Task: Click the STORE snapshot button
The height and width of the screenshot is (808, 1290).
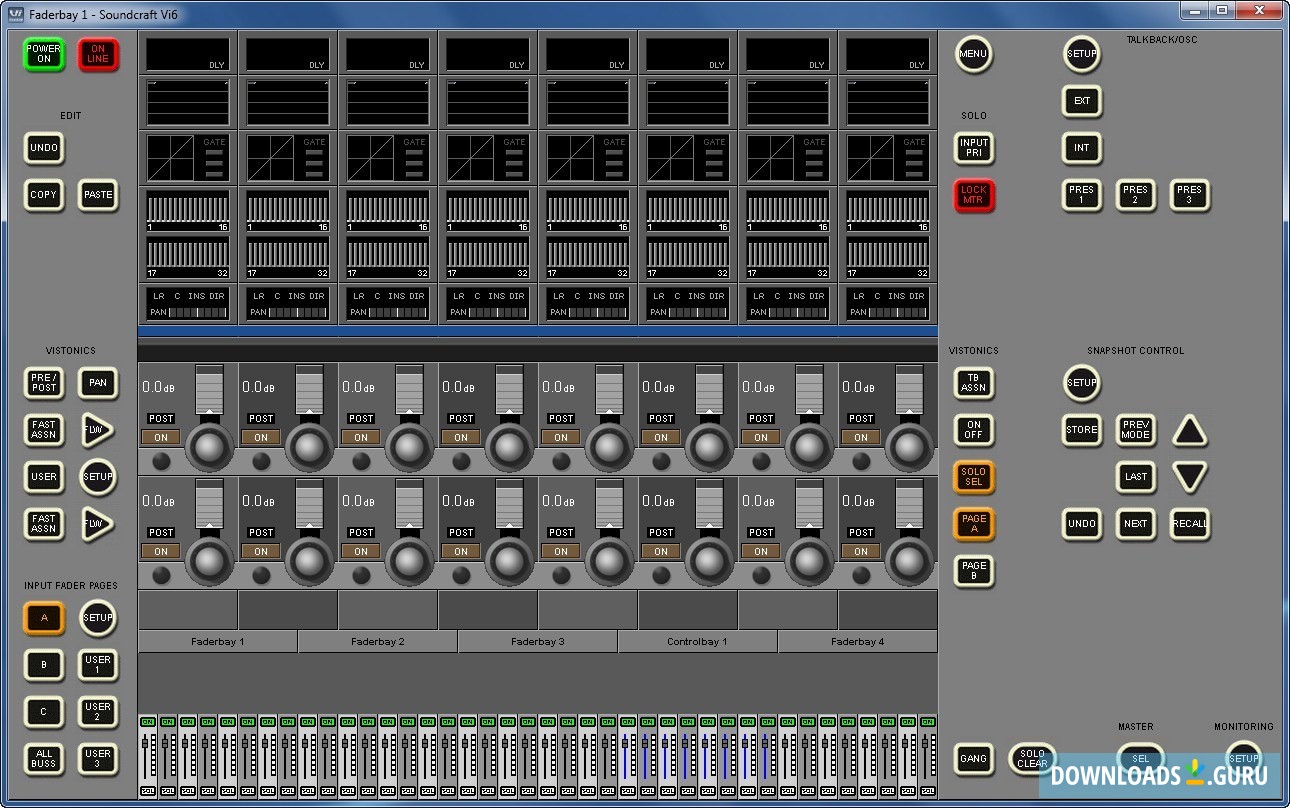Action: pyautogui.click(x=1081, y=430)
